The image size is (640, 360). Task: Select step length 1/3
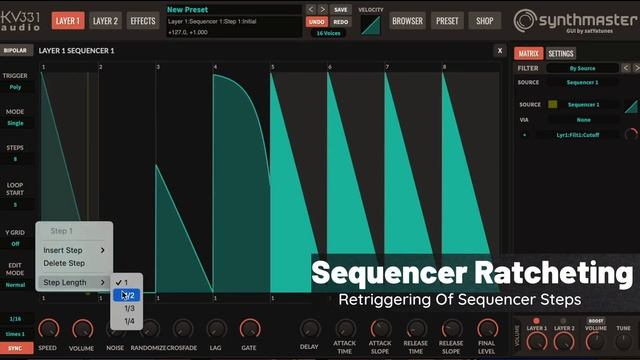click(x=127, y=308)
